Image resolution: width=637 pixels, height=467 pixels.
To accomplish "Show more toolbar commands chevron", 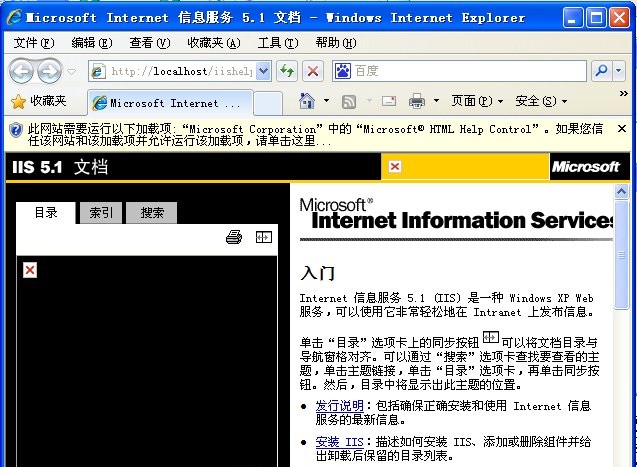I will [623, 94].
